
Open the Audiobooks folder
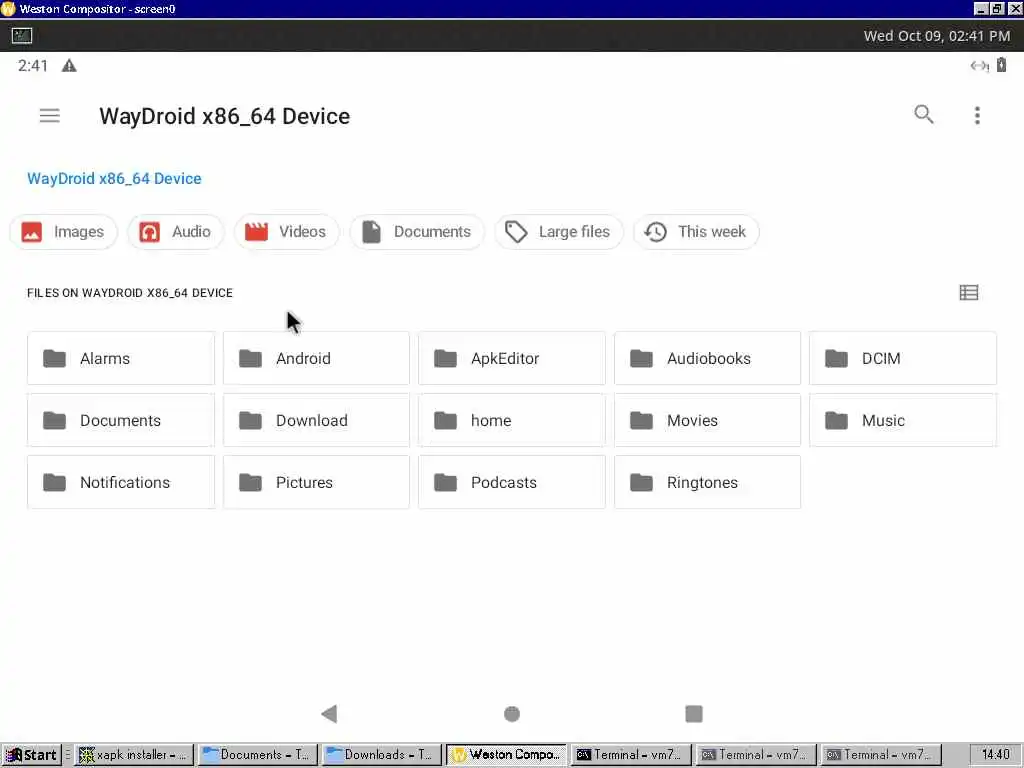(707, 358)
